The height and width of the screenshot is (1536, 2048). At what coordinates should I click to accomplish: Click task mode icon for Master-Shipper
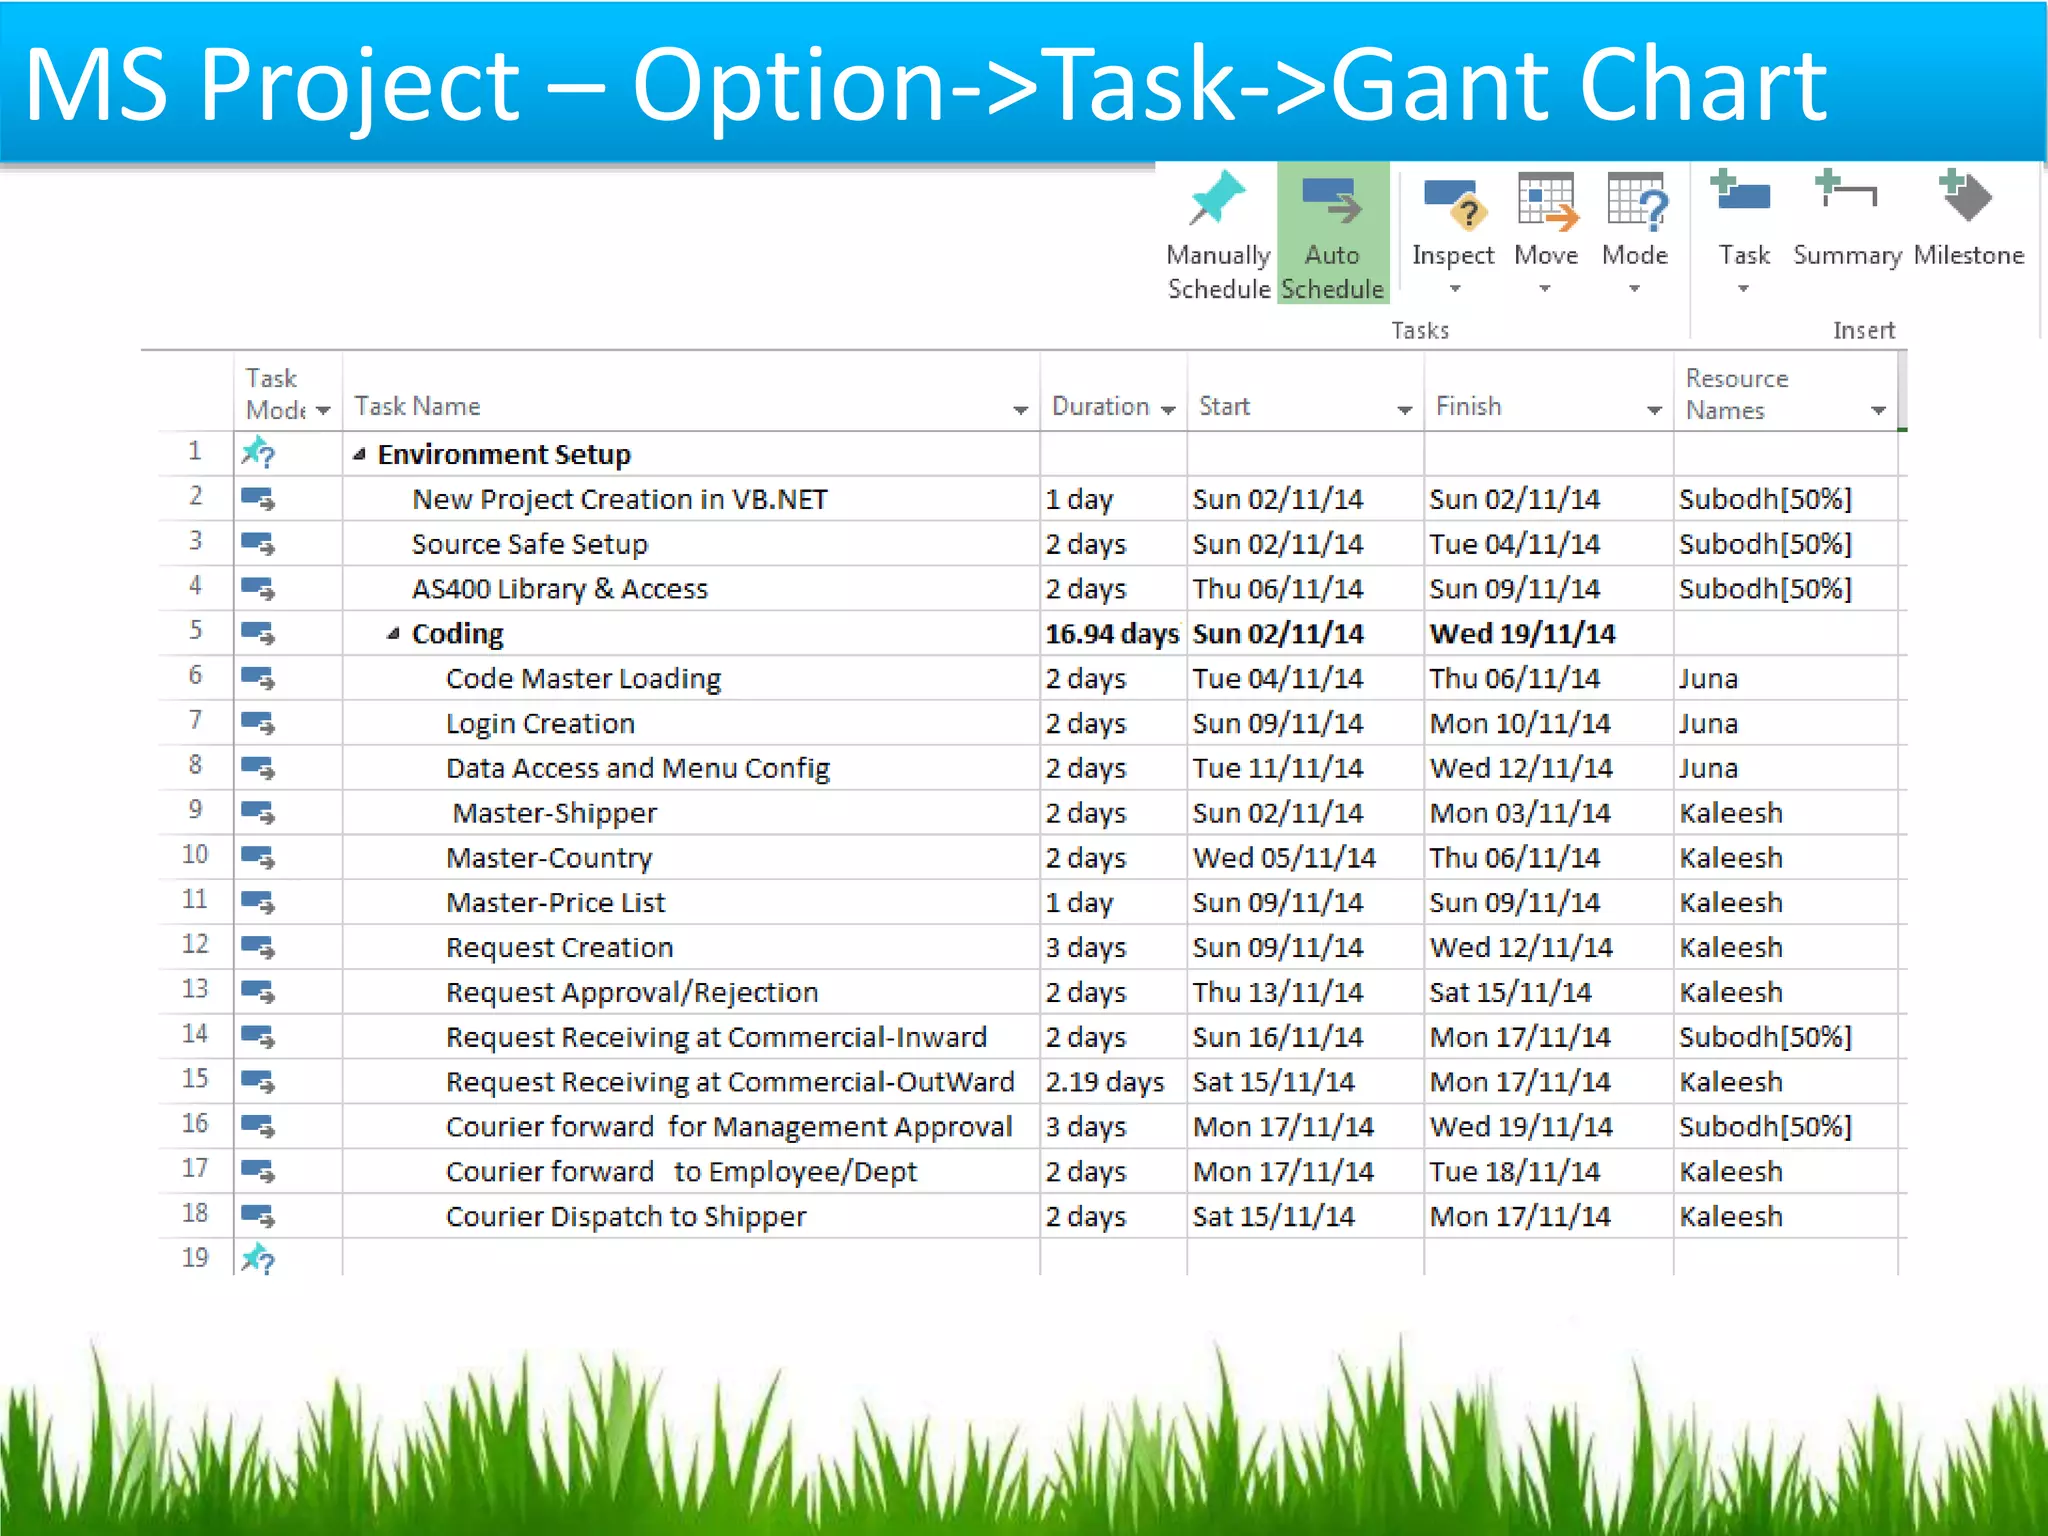pyautogui.click(x=258, y=812)
